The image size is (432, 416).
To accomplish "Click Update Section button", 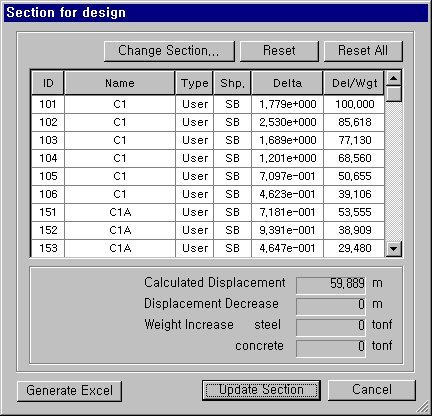I will coord(261,390).
